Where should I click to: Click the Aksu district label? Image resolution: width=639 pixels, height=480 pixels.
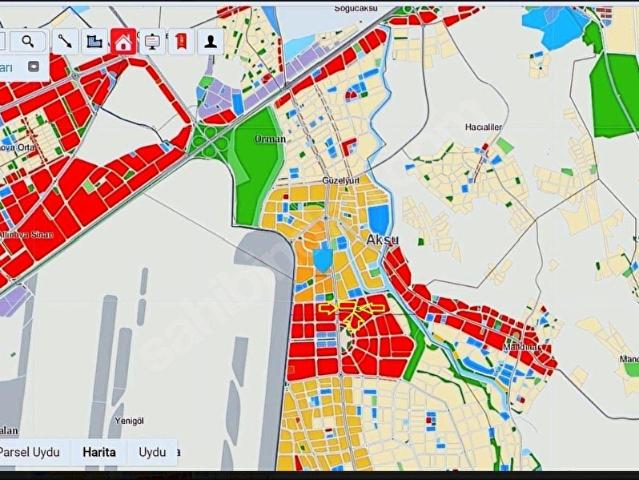point(382,241)
